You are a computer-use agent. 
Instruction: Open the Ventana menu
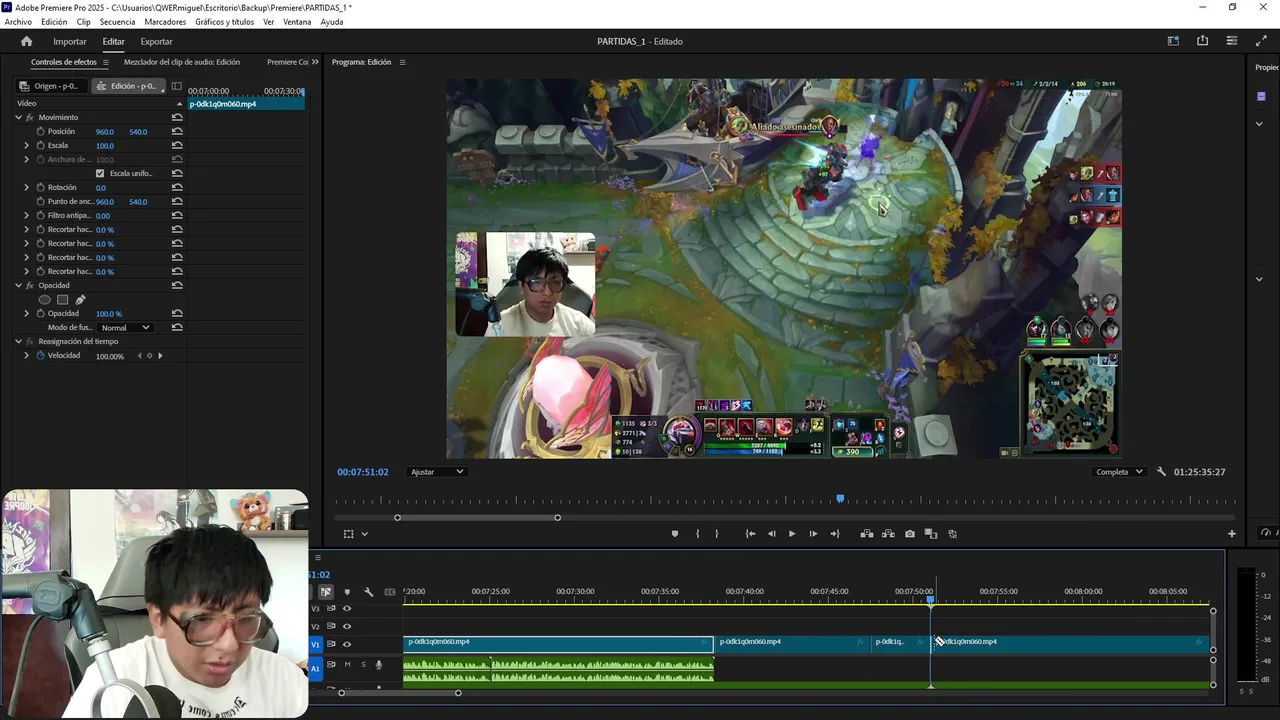point(297,21)
